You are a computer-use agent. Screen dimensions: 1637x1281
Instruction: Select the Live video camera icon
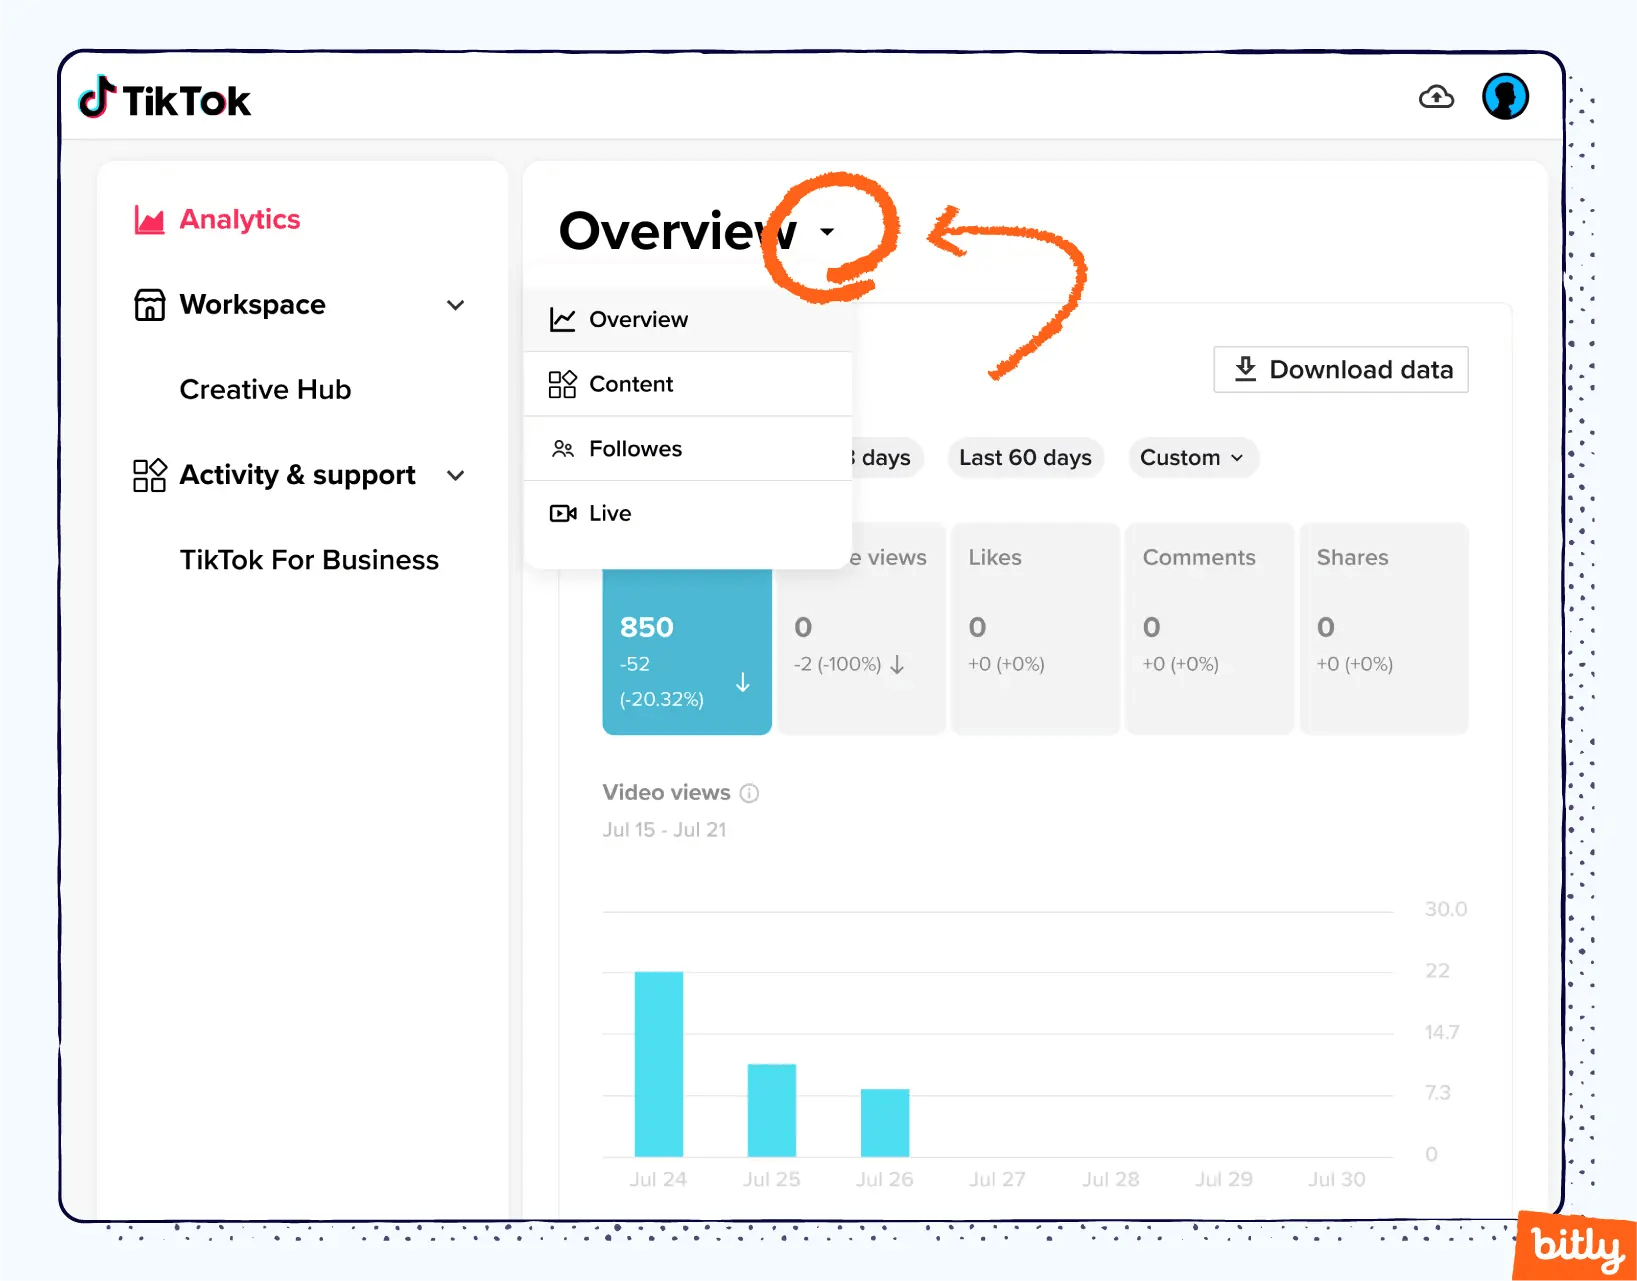[x=562, y=512]
